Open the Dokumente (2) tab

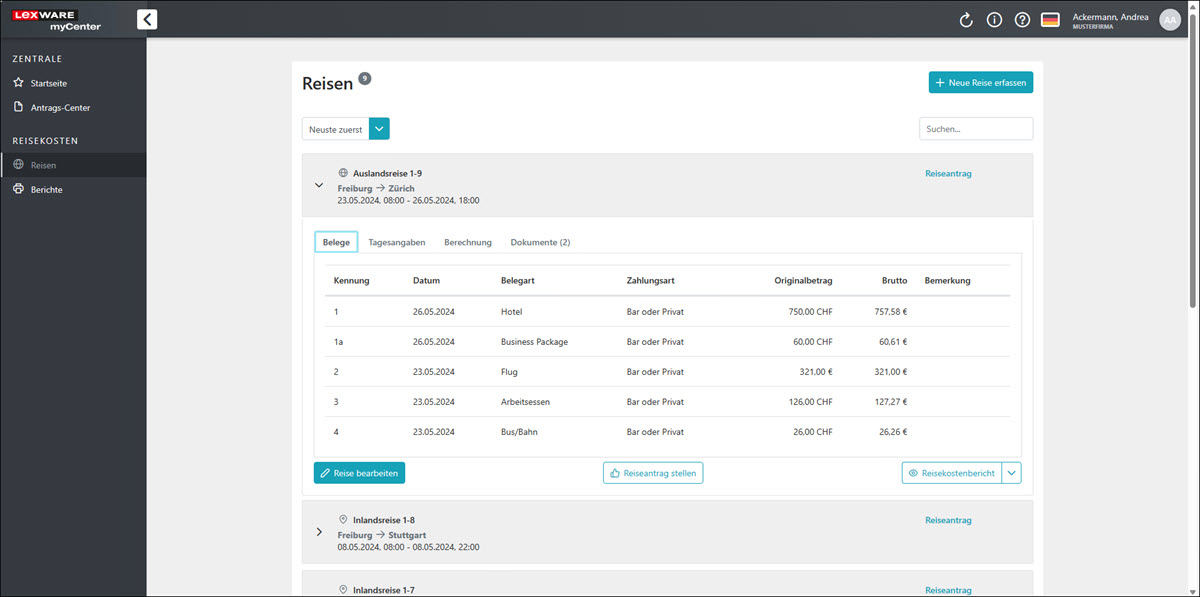pos(540,242)
